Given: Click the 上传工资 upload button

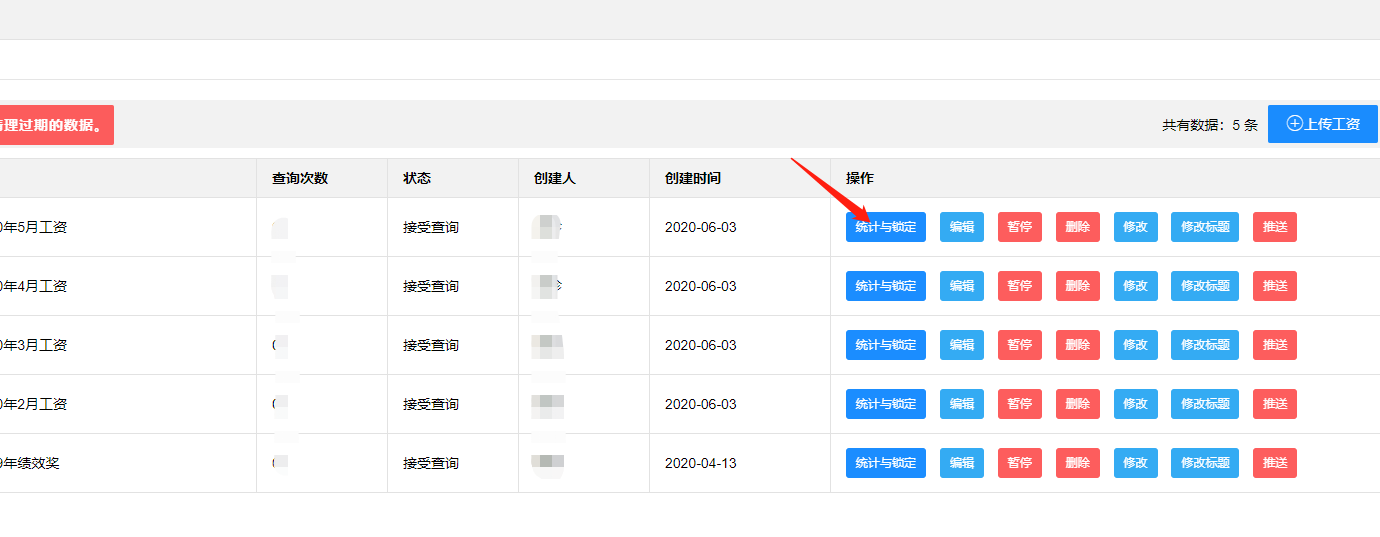Looking at the screenshot, I should tap(1322, 124).
